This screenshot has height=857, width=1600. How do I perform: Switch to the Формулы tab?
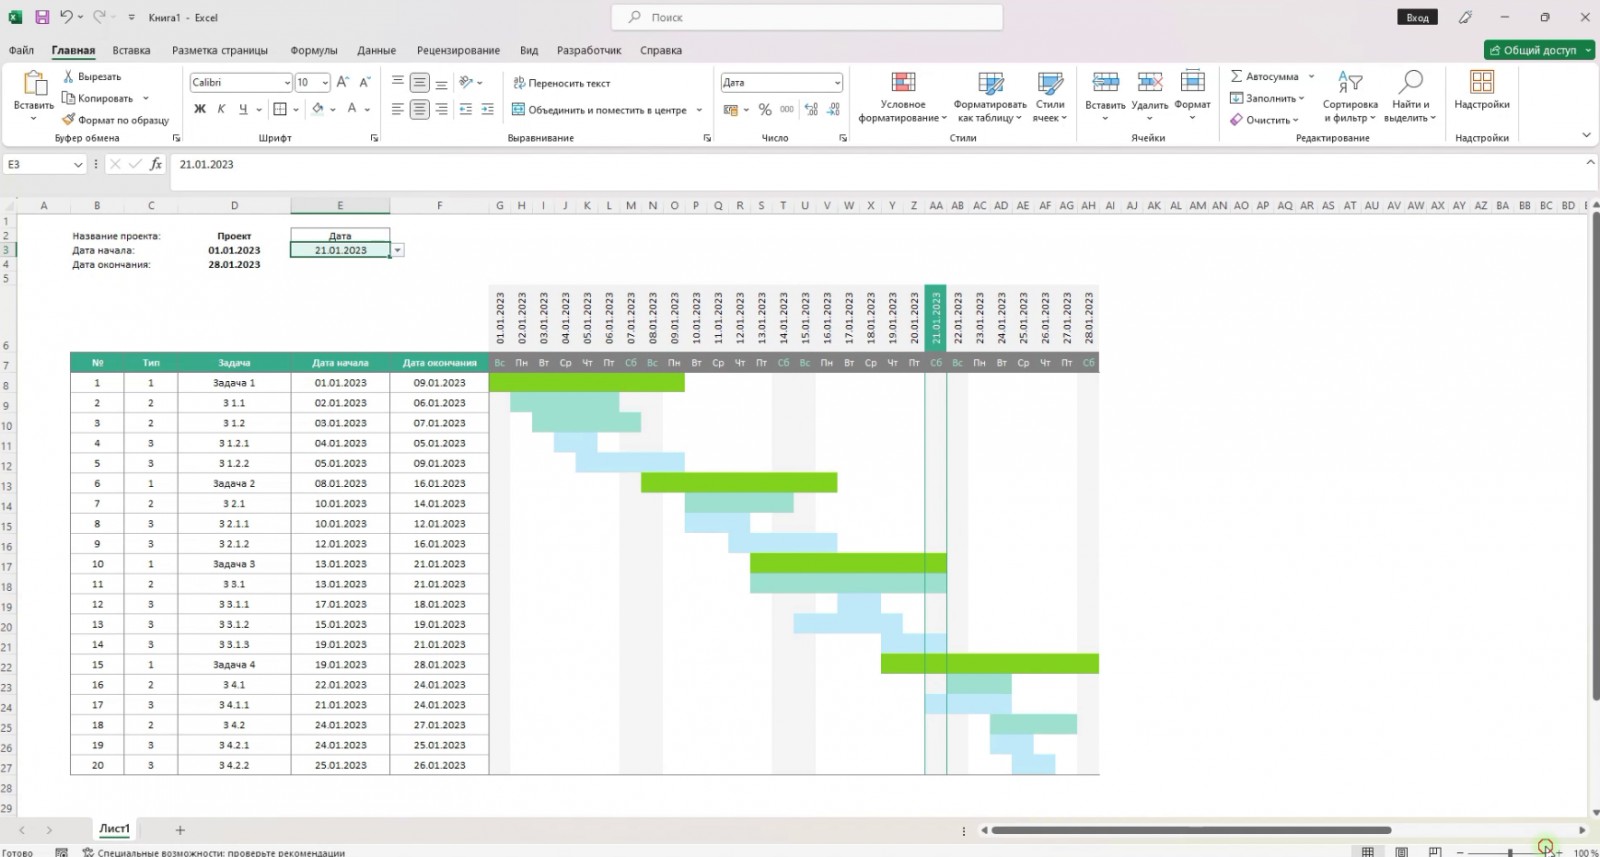point(314,50)
